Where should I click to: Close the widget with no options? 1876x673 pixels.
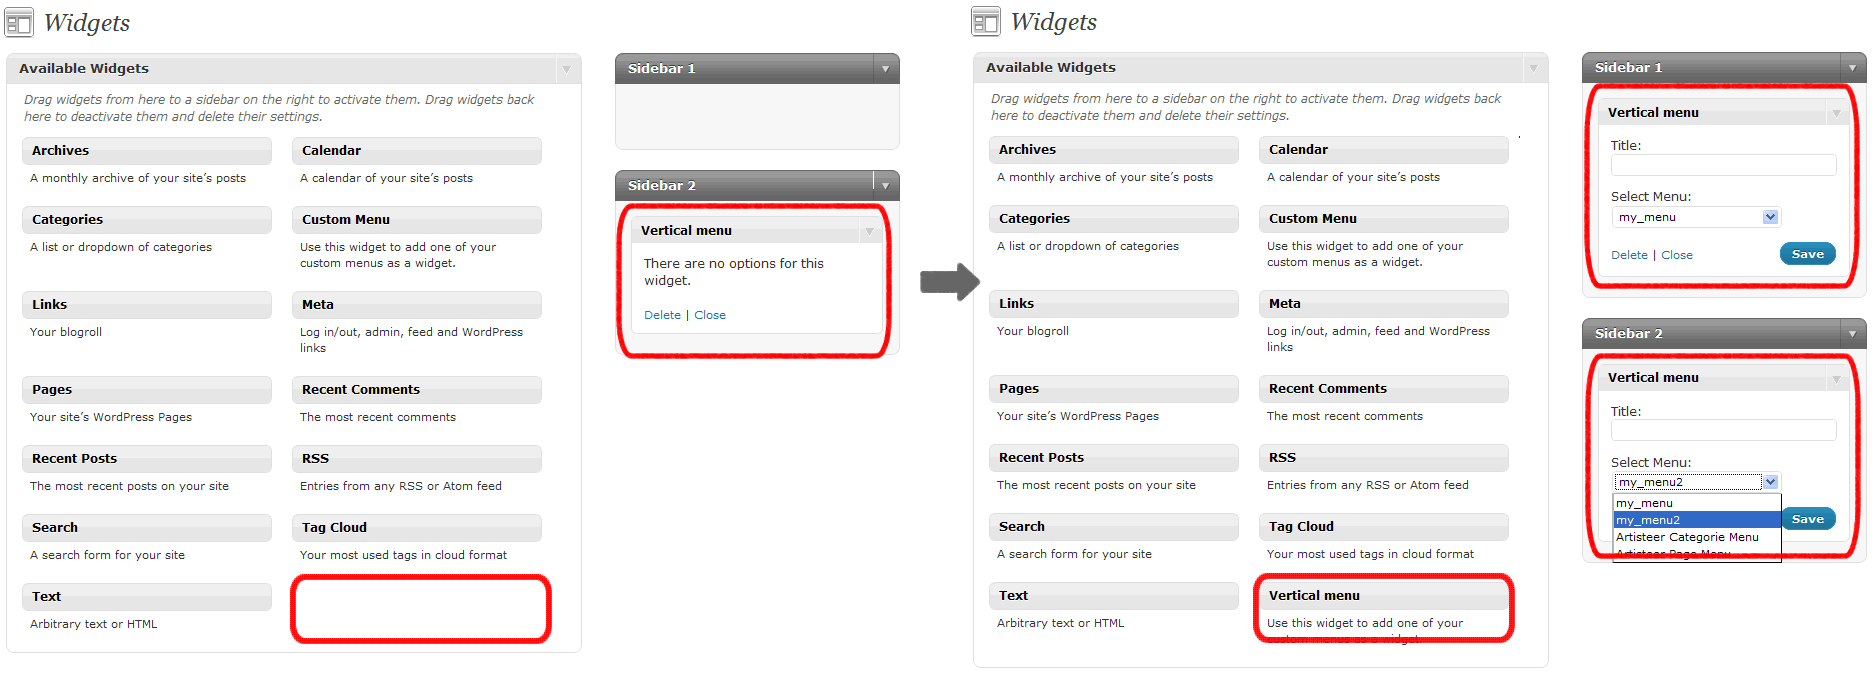[710, 315]
